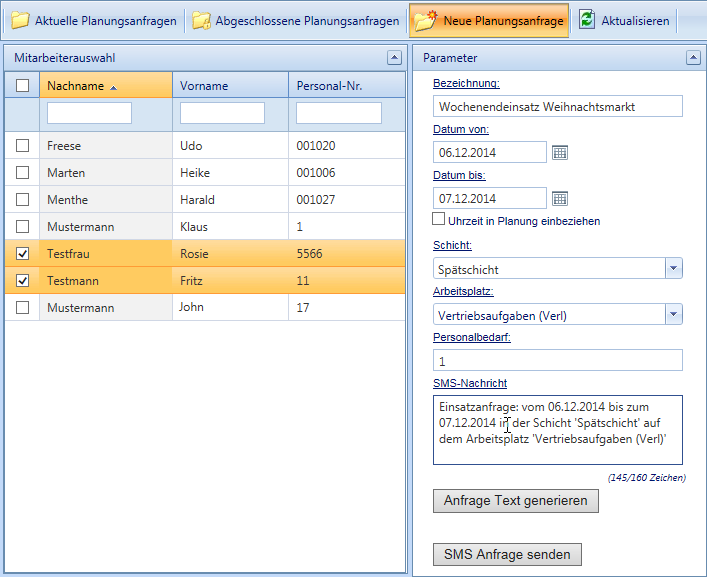Screen dimensions: 707x577
Task: Sort by the Personal-Nr. column header
Action: (347, 85)
